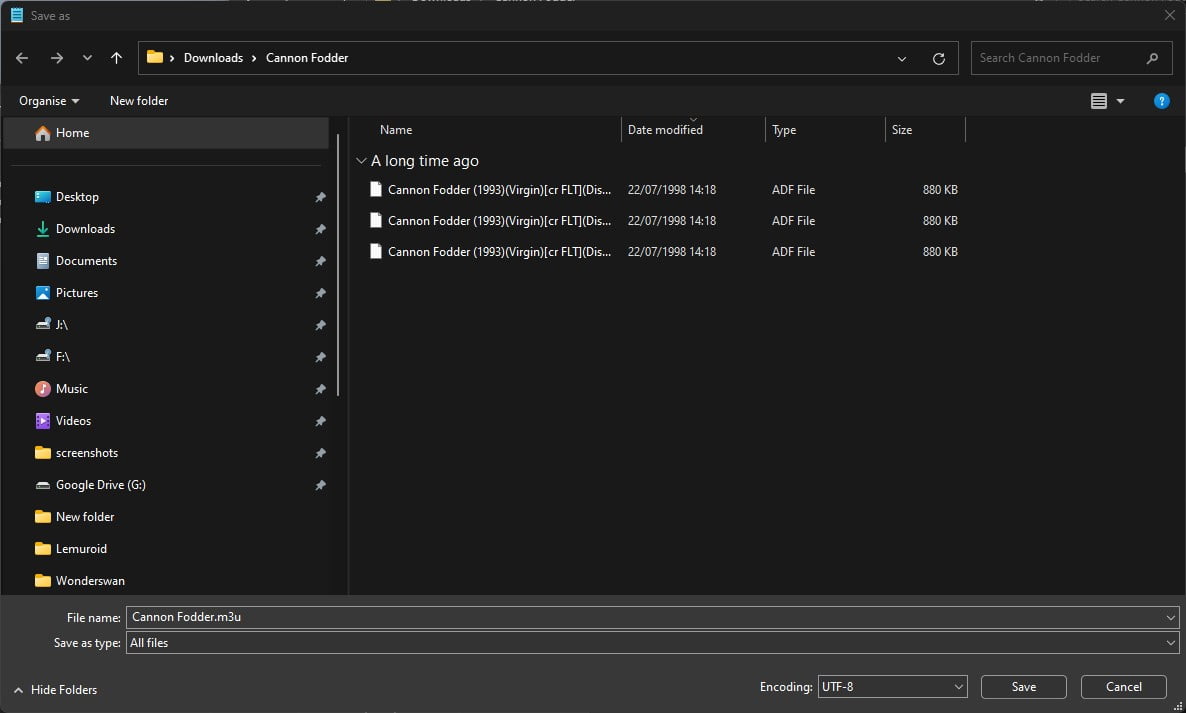Screen dimensions: 1186x713
Task: Open the Organise menu
Action: click(x=49, y=101)
